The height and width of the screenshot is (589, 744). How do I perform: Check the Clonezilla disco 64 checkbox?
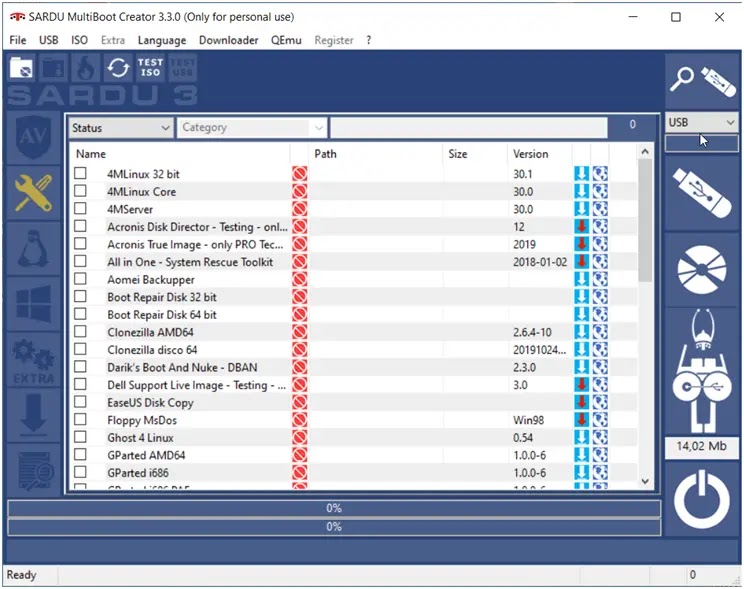[x=80, y=349]
